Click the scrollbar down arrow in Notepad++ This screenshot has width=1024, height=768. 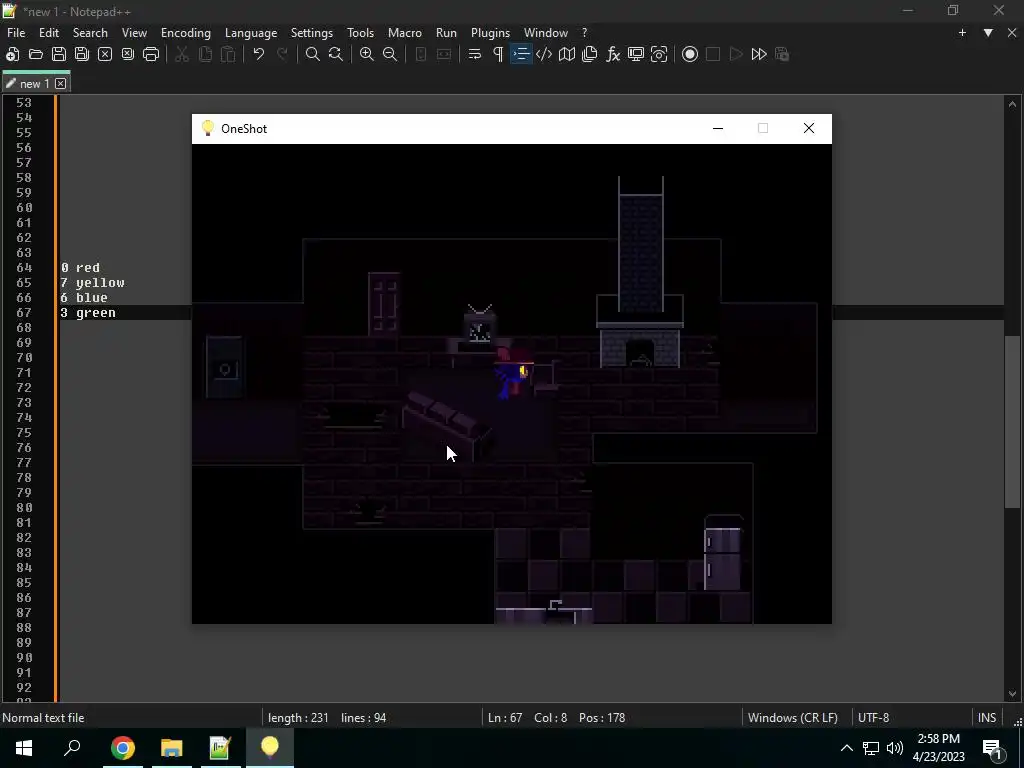[1012, 694]
